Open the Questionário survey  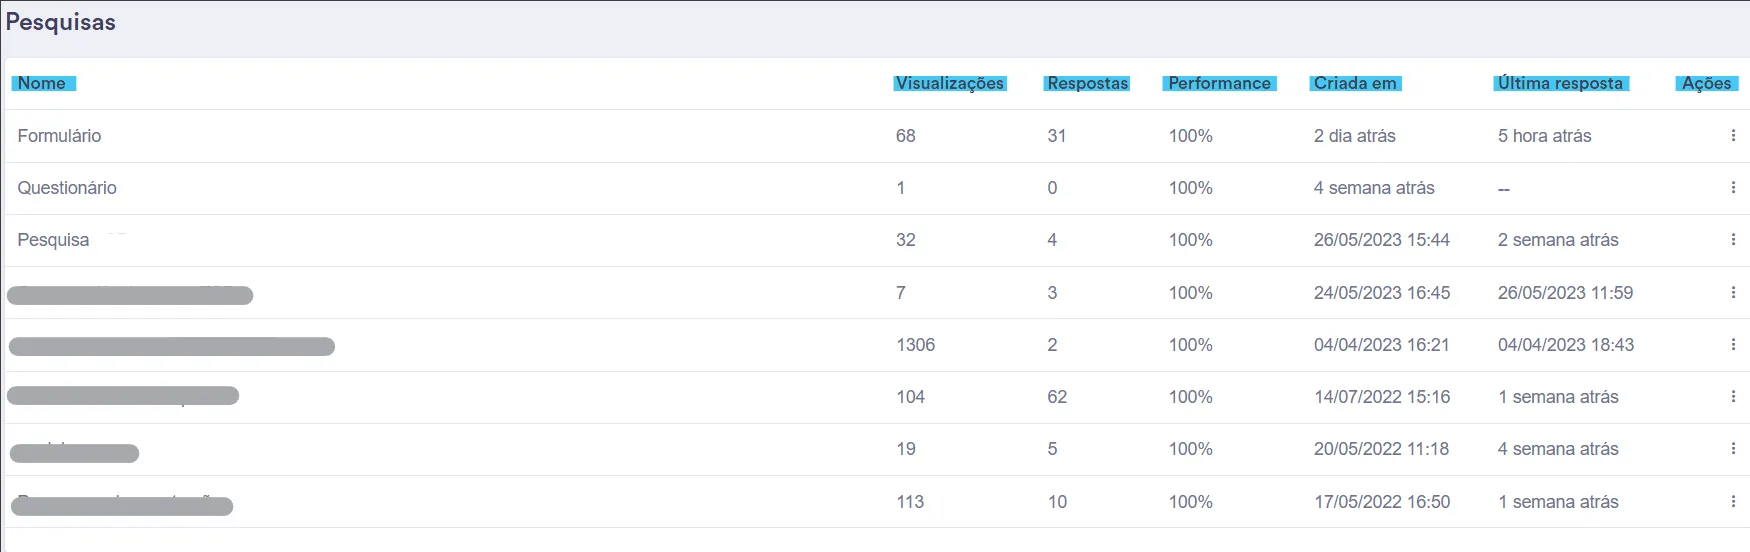point(67,188)
